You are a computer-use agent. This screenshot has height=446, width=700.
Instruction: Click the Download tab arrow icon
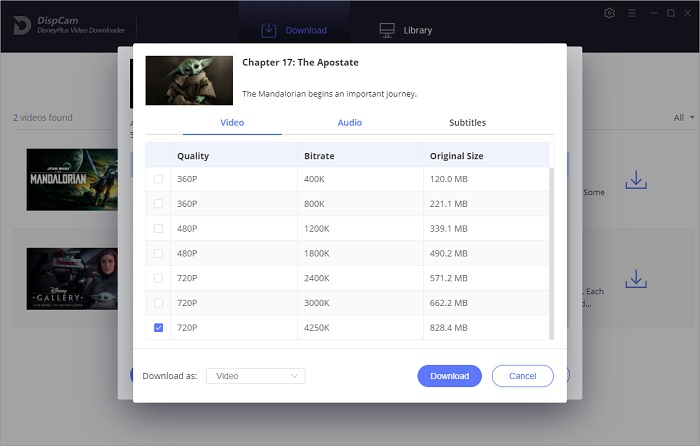coord(268,30)
